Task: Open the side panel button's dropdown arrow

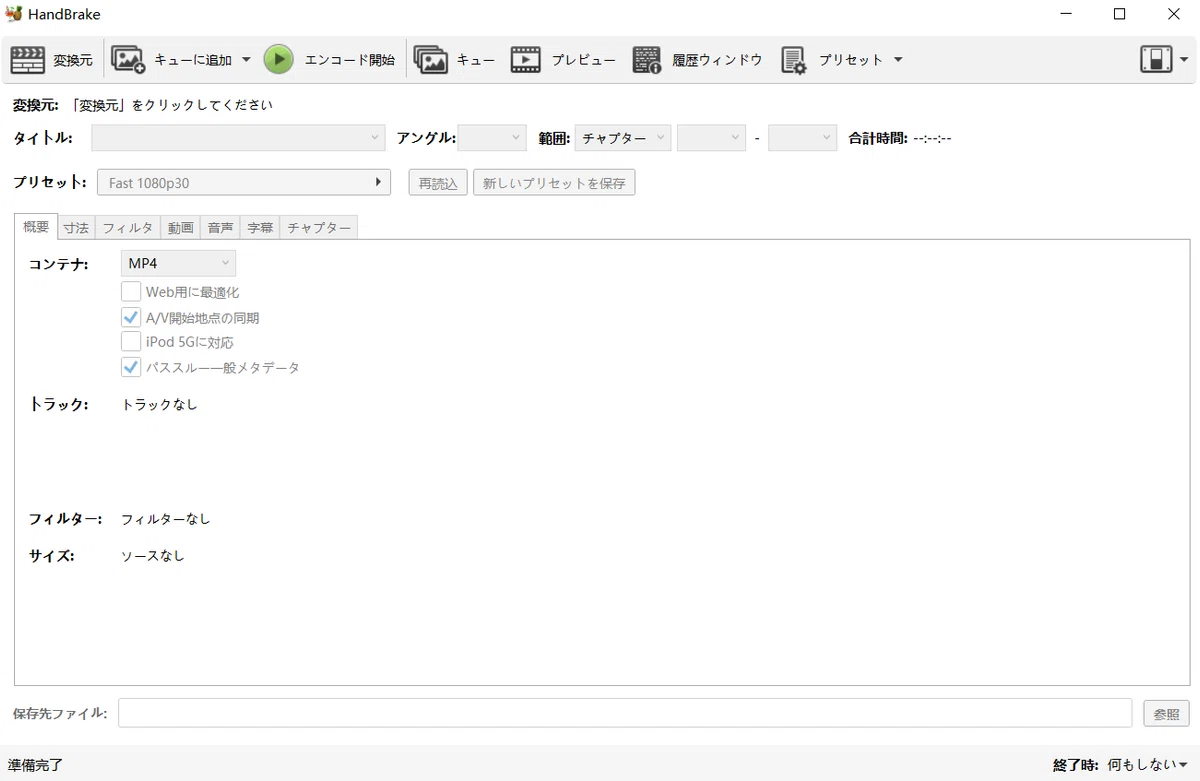Action: pos(1184,60)
